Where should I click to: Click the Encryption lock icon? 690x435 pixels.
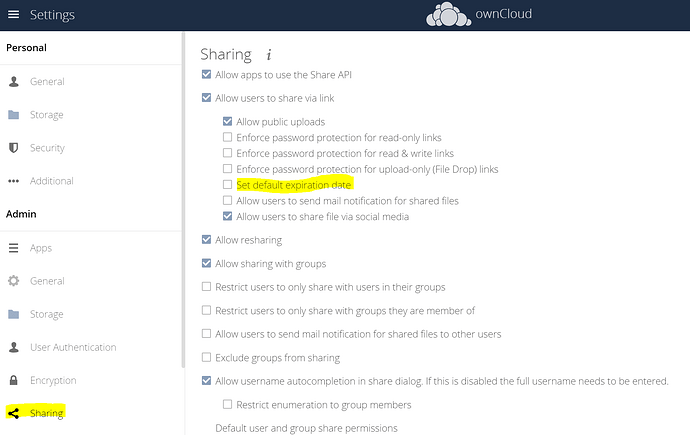tap(14, 381)
